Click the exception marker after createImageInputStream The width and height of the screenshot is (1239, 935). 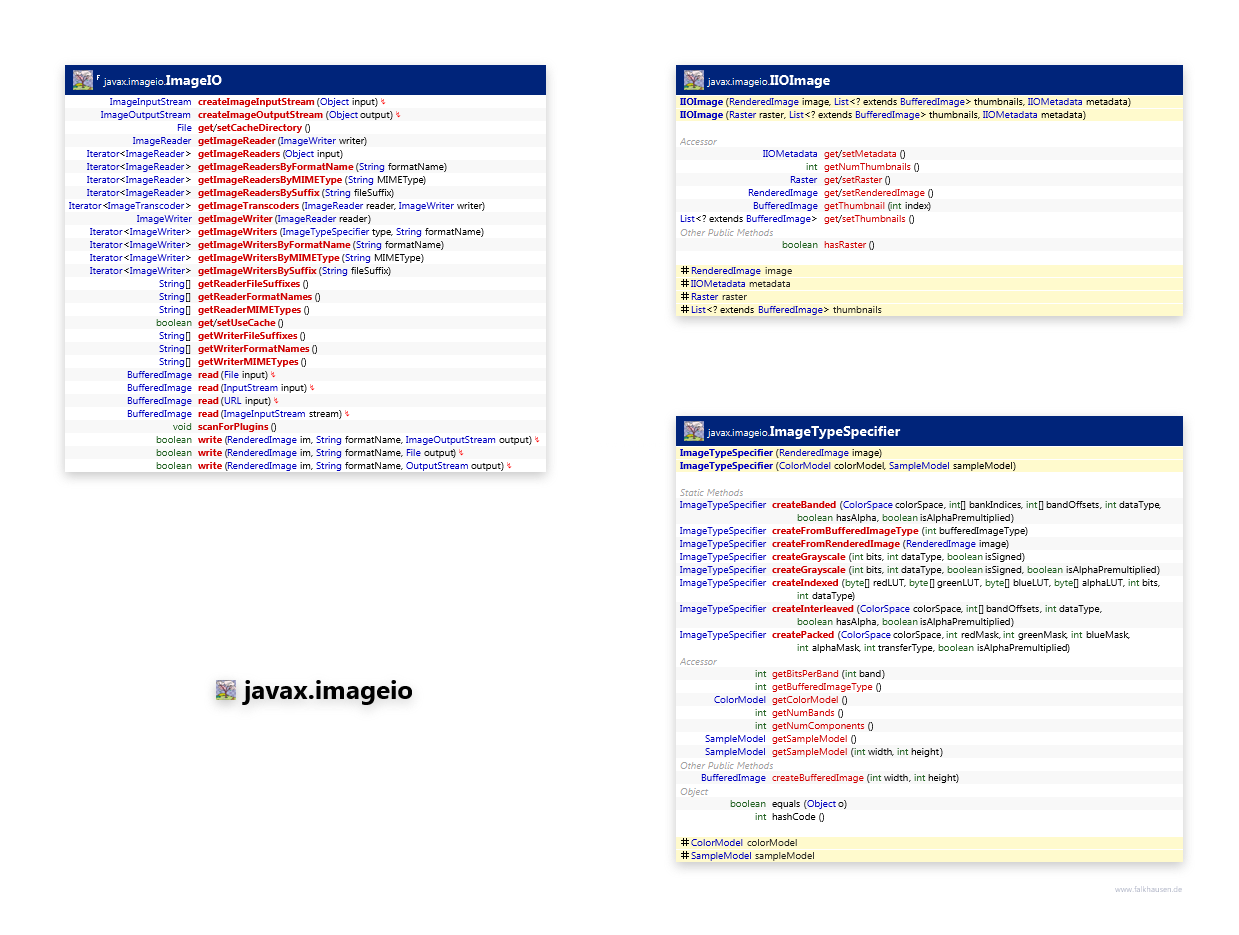click(383, 102)
